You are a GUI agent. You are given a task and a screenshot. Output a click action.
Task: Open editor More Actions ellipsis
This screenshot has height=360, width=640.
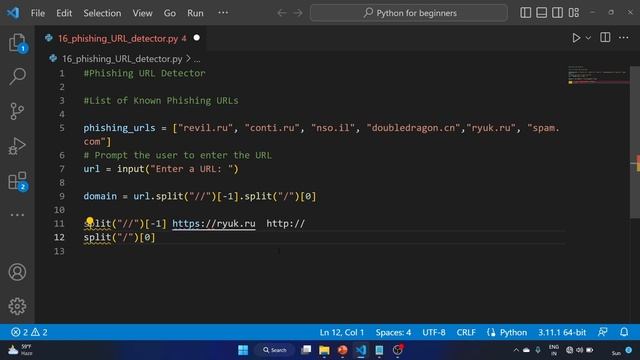[x=623, y=38]
